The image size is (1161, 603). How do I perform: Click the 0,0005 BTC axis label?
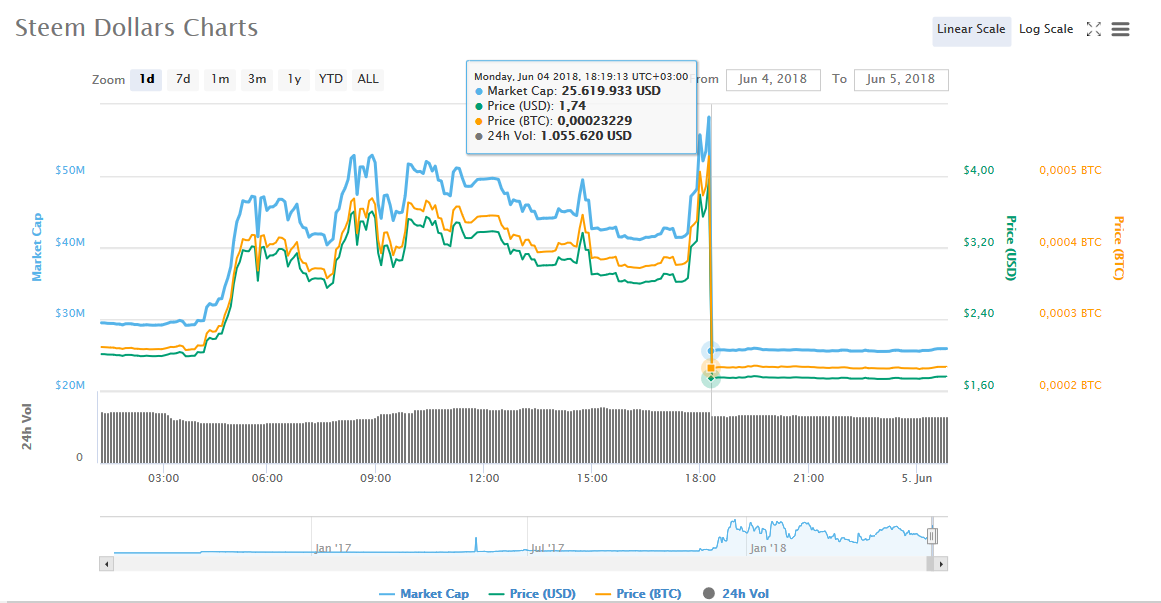coord(1070,170)
